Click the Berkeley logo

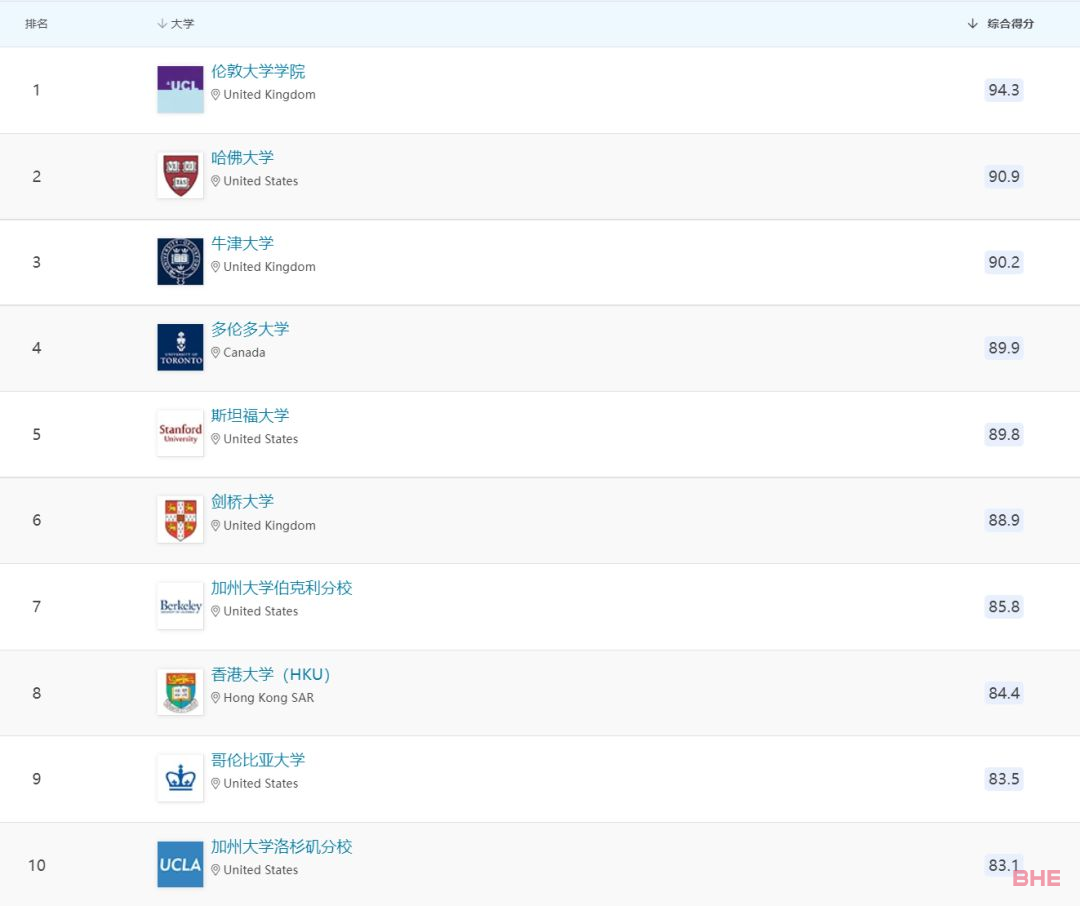pos(180,606)
